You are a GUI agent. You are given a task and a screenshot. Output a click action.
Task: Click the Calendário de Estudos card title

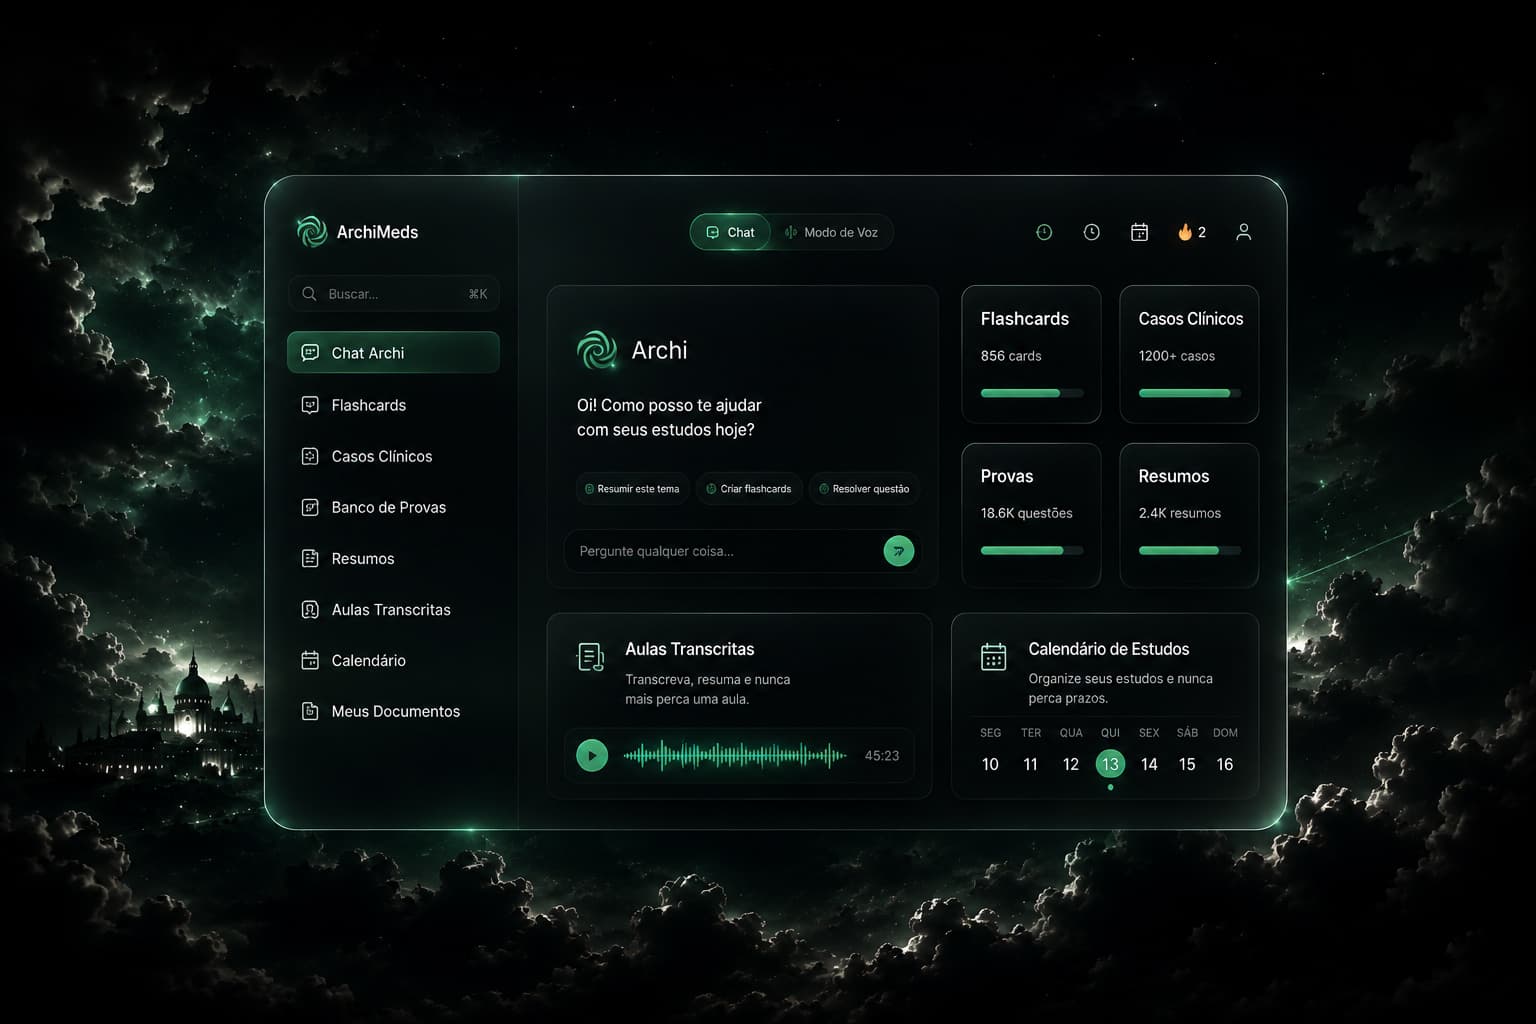[x=1109, y=649]
